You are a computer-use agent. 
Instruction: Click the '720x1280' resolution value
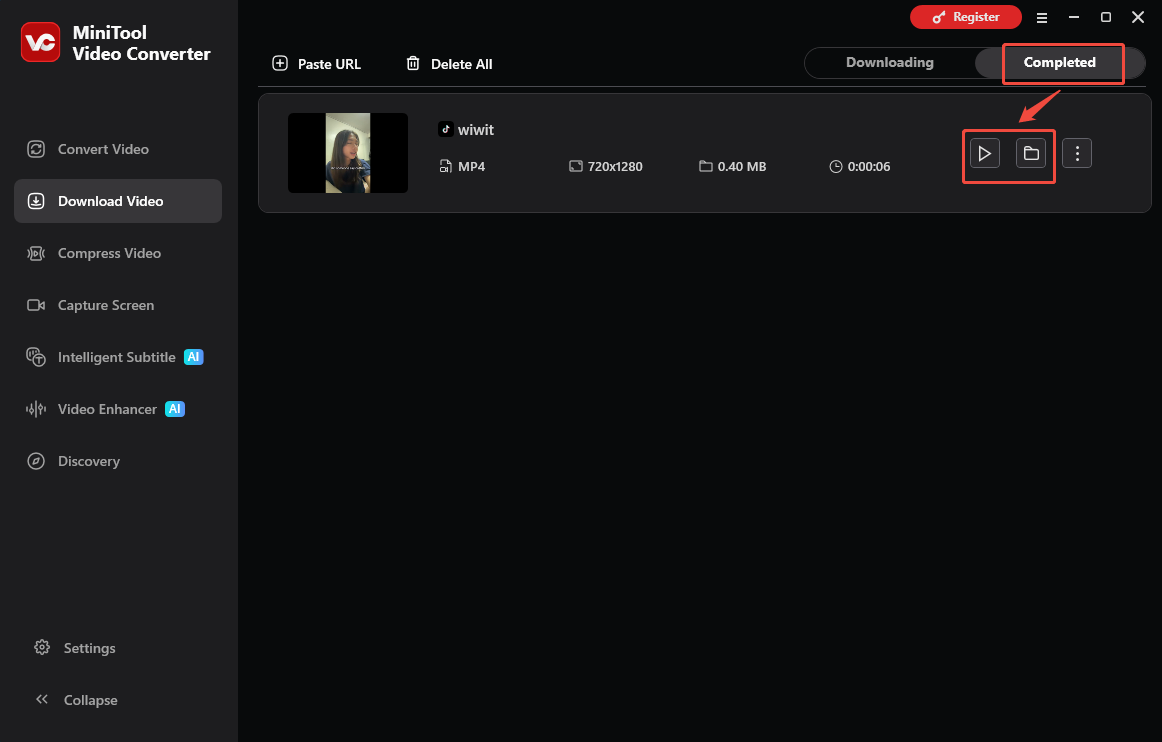click(x=615, y=167)
